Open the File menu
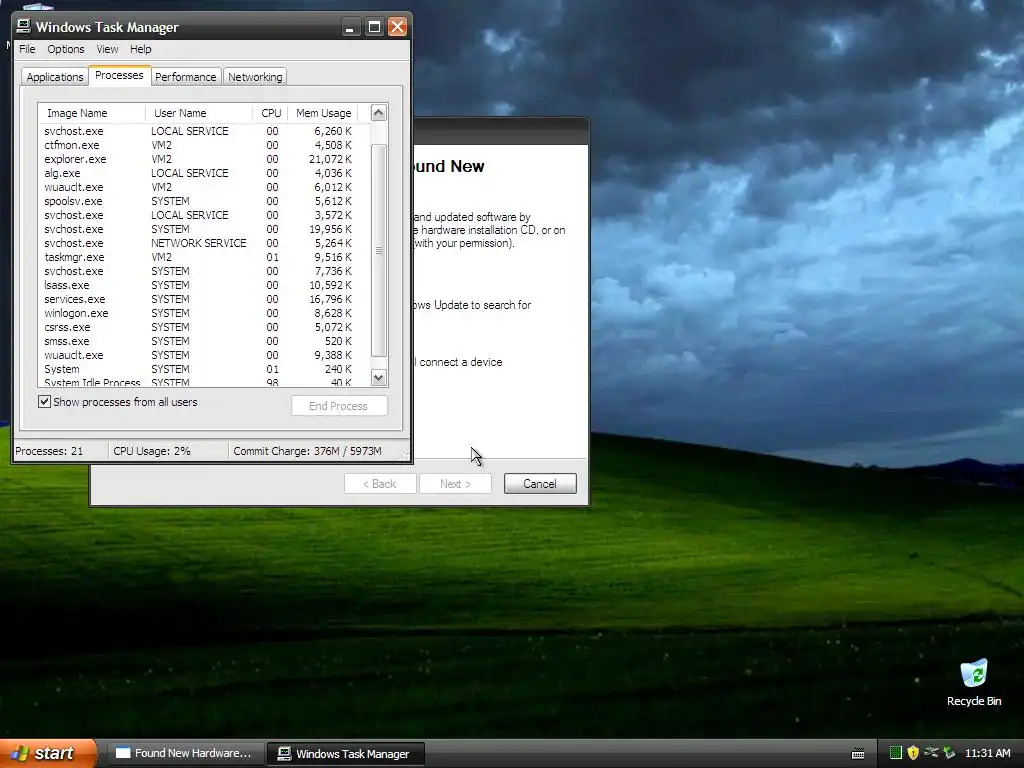This screenshot has width=1024, height=768. coord(27,49)
